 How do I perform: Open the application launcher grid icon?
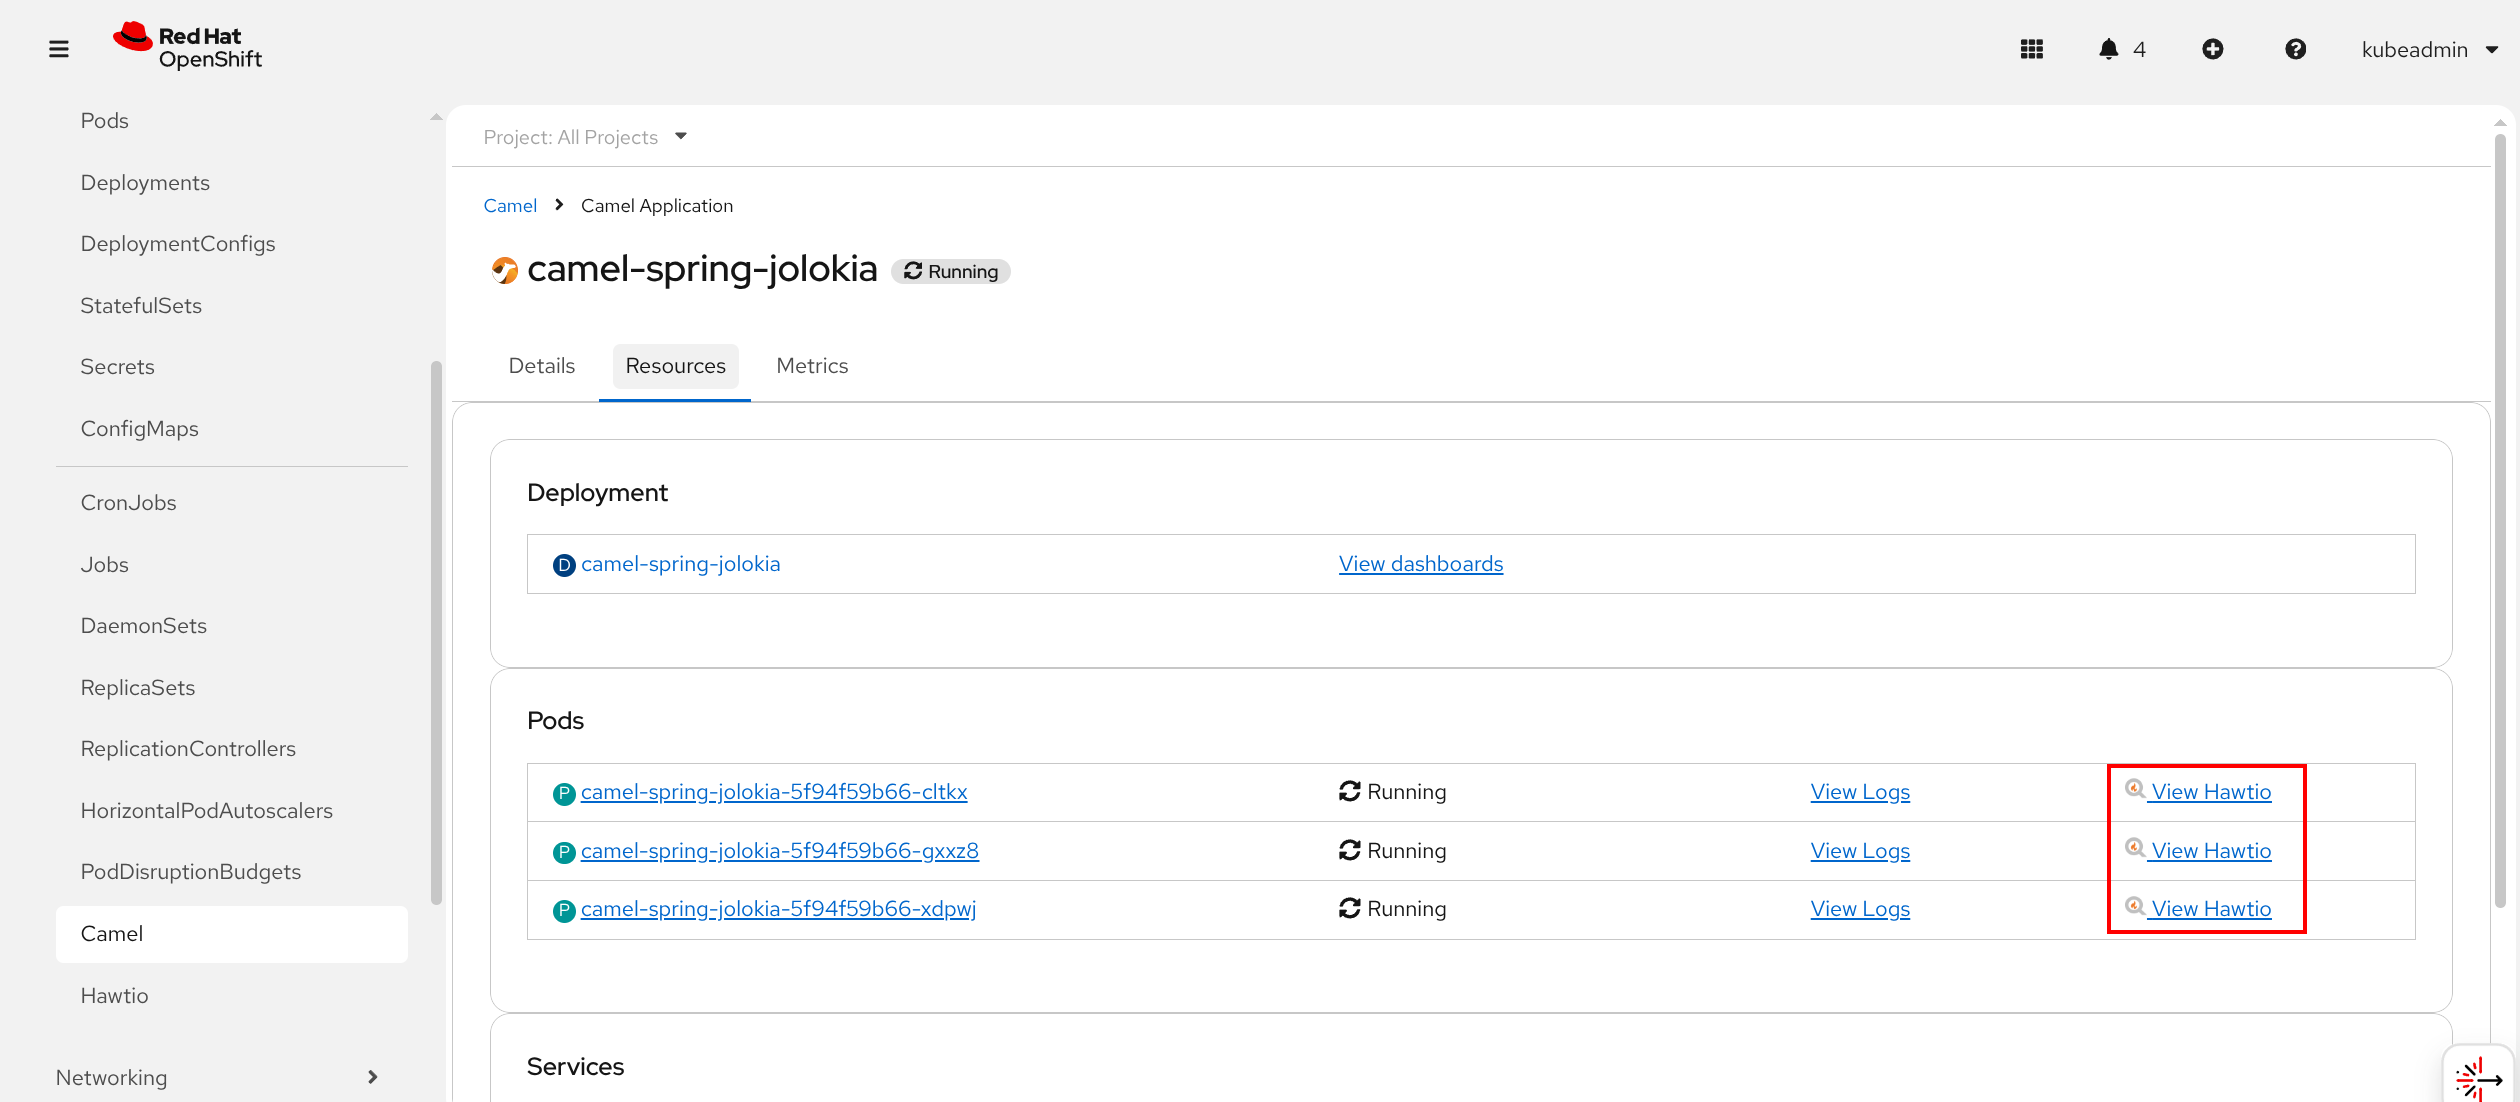pos(2031,49)
